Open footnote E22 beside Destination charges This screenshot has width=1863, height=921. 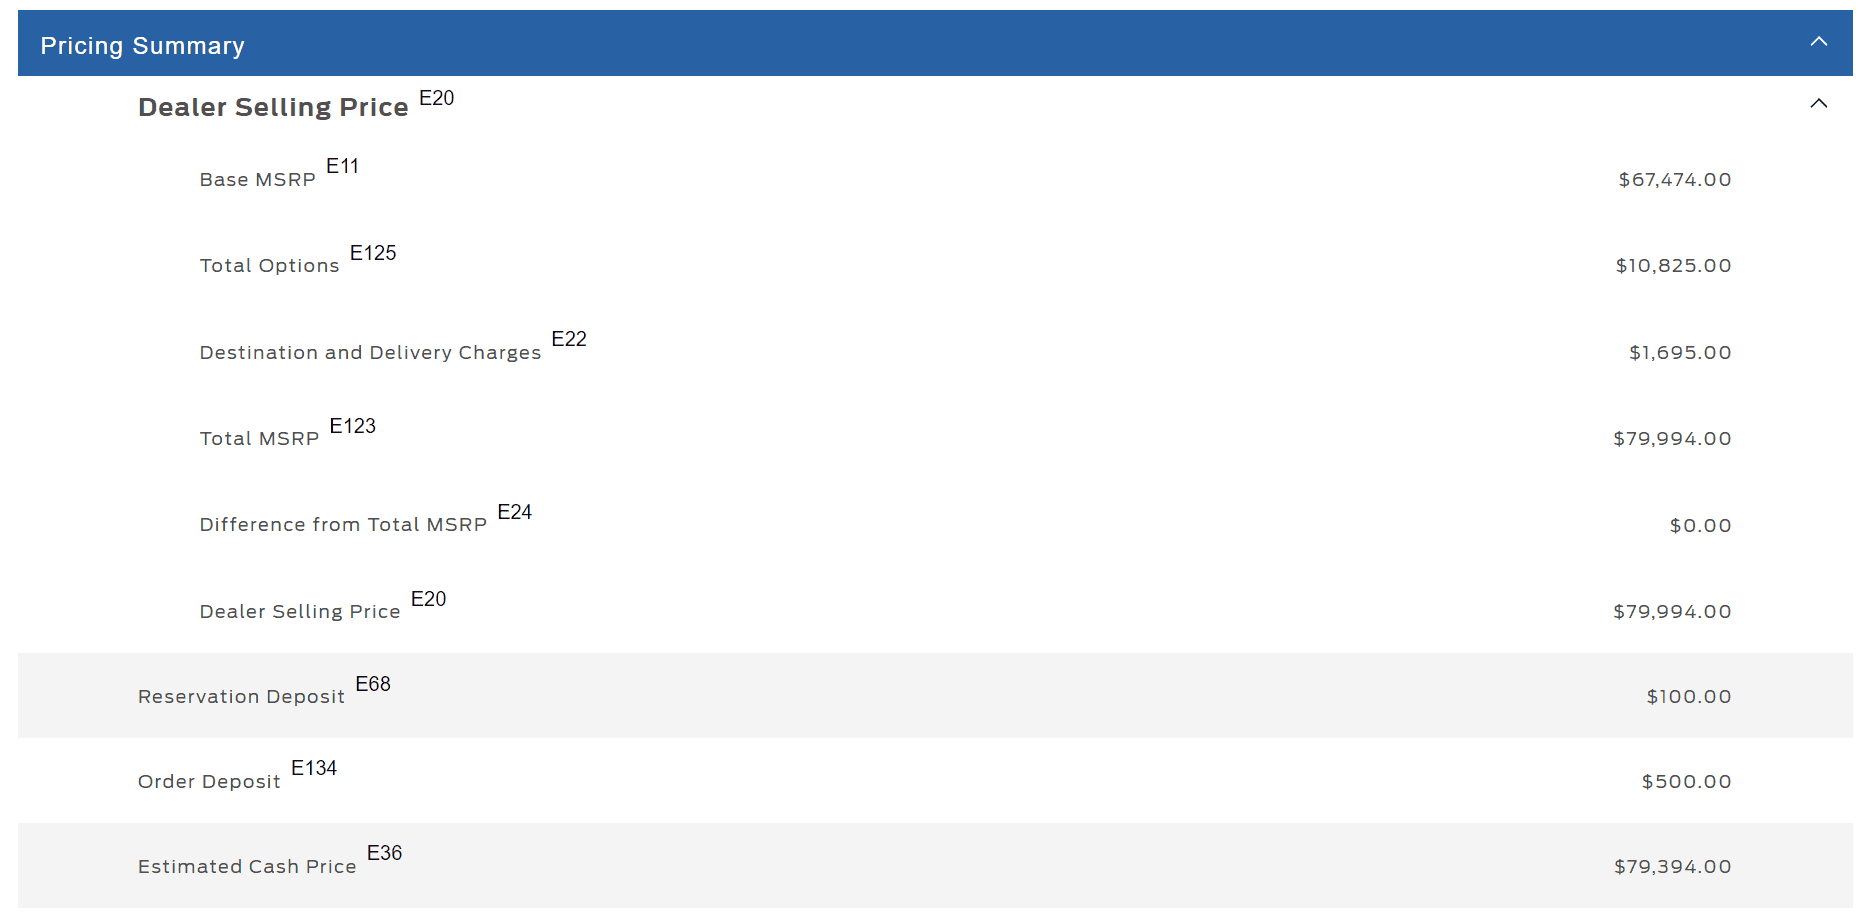(x=569, y=339)
